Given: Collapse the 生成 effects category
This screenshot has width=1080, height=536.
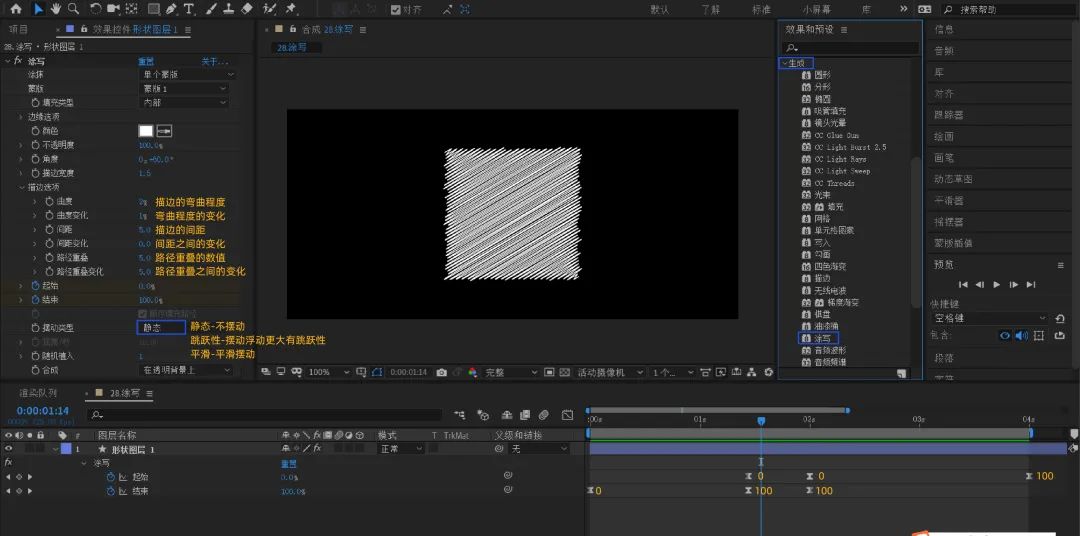Looking at the screenshot, I should (x=785, y=63).
